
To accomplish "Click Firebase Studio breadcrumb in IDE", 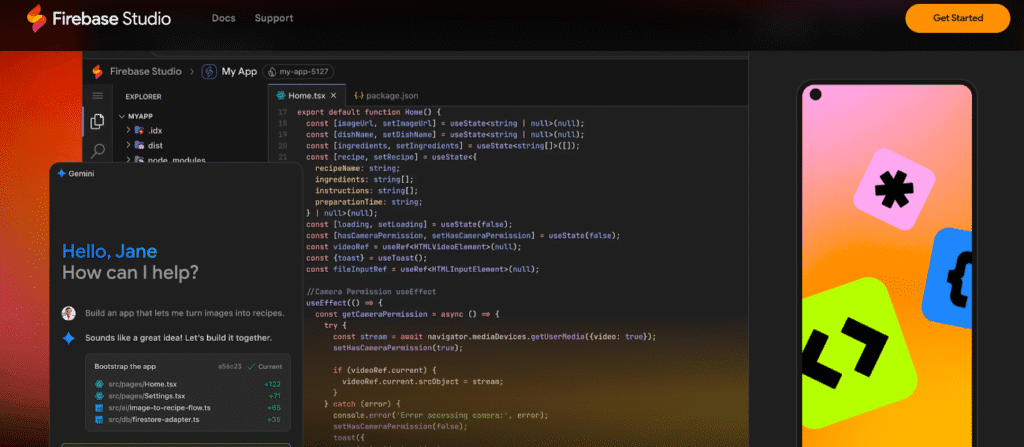I will pos(146,72).
